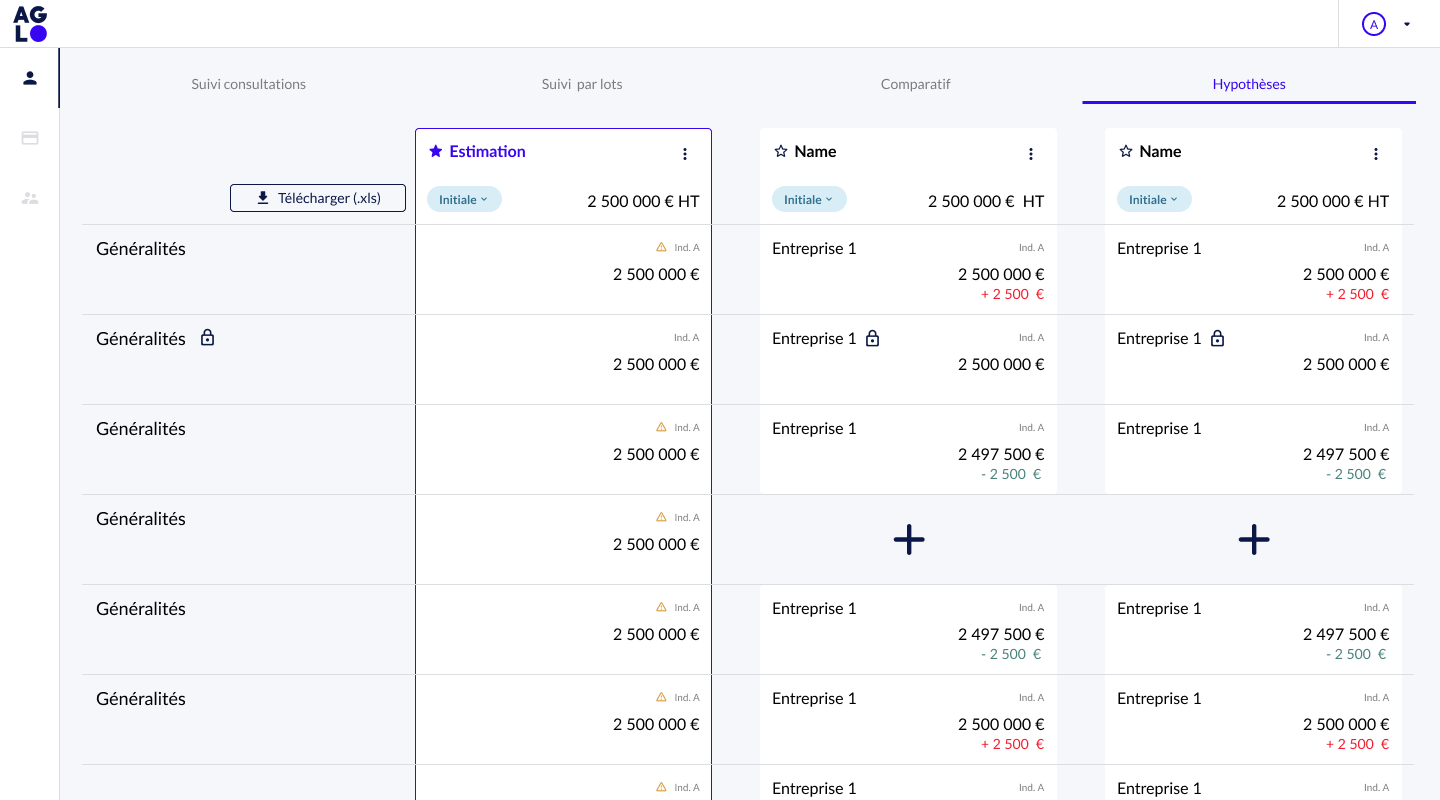Toggle the filled star next to Estimation
The height and width of the screenshot is (800, 1440).
(435, 151)
